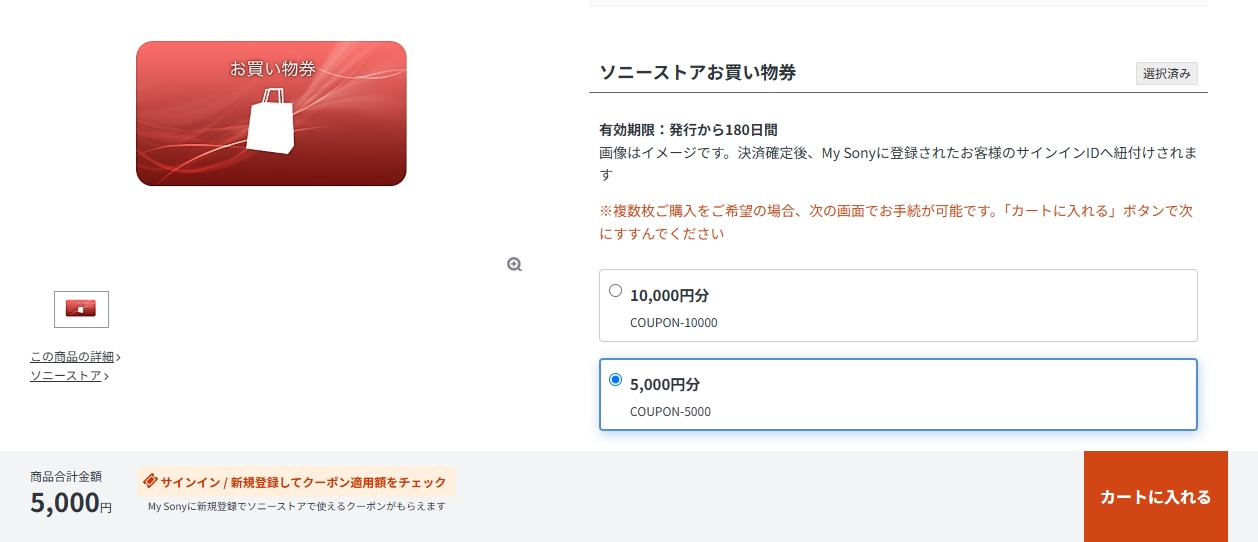Click 有効期限：発行から180日間 text

tap(688, 130)
